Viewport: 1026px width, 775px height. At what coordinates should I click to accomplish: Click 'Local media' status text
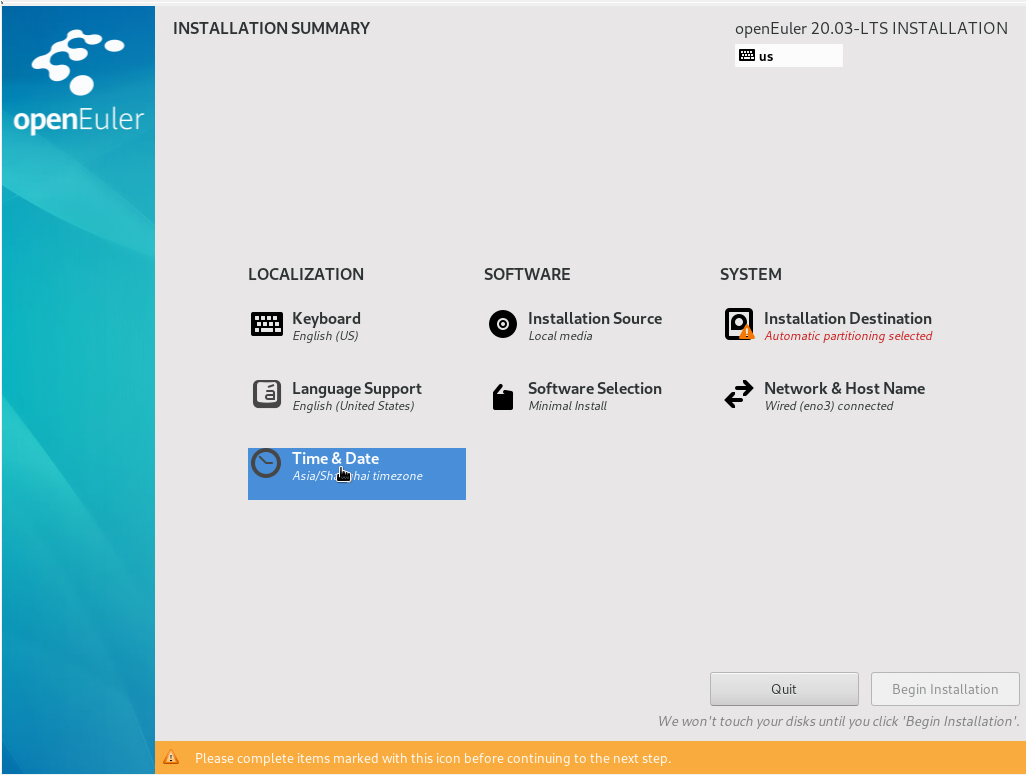point(560,336)
